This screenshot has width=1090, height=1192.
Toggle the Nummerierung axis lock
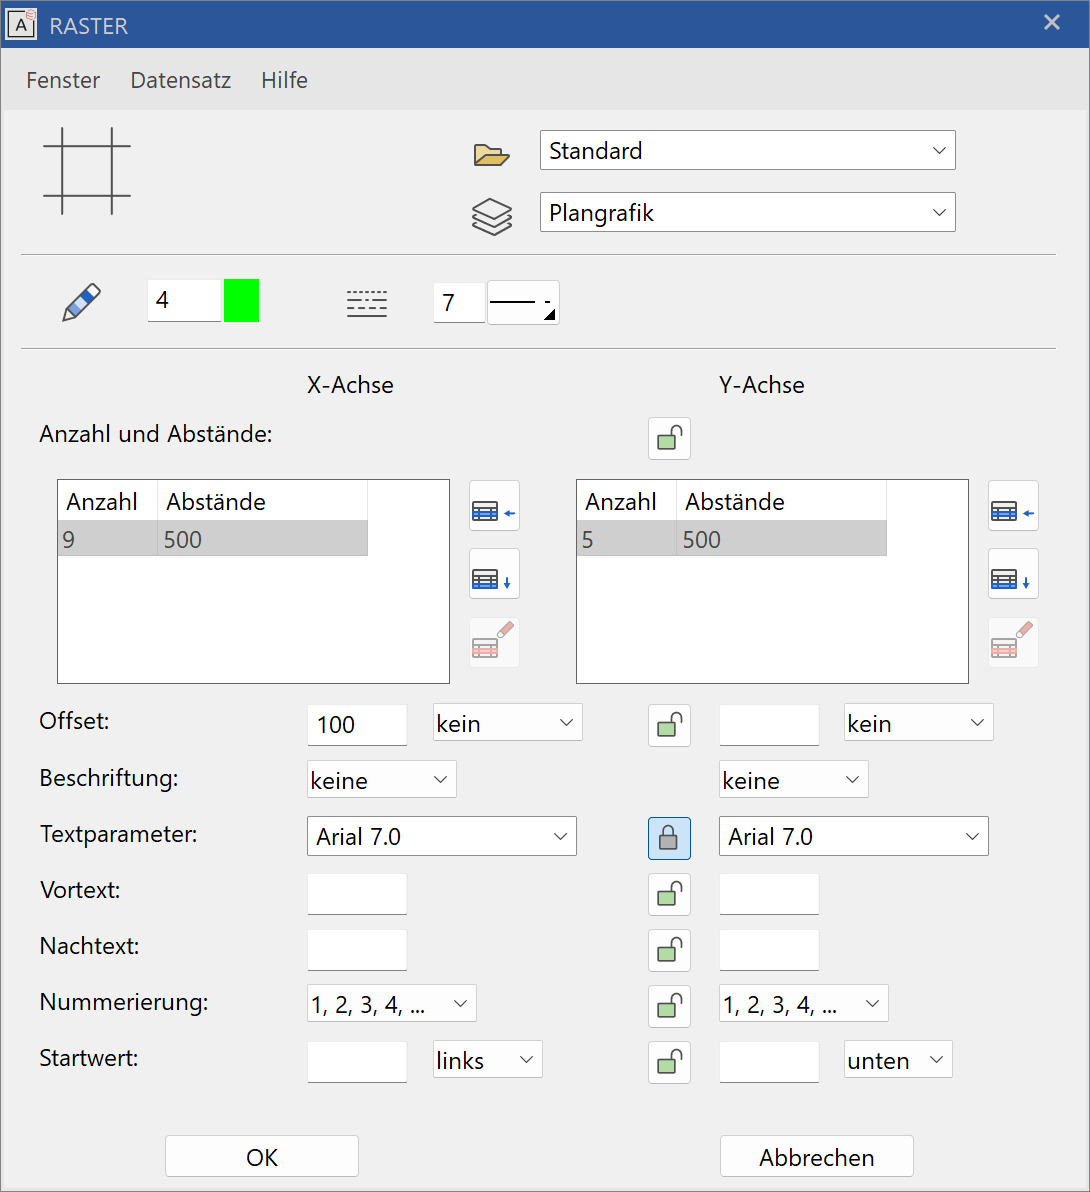(x=670, y=1007)
